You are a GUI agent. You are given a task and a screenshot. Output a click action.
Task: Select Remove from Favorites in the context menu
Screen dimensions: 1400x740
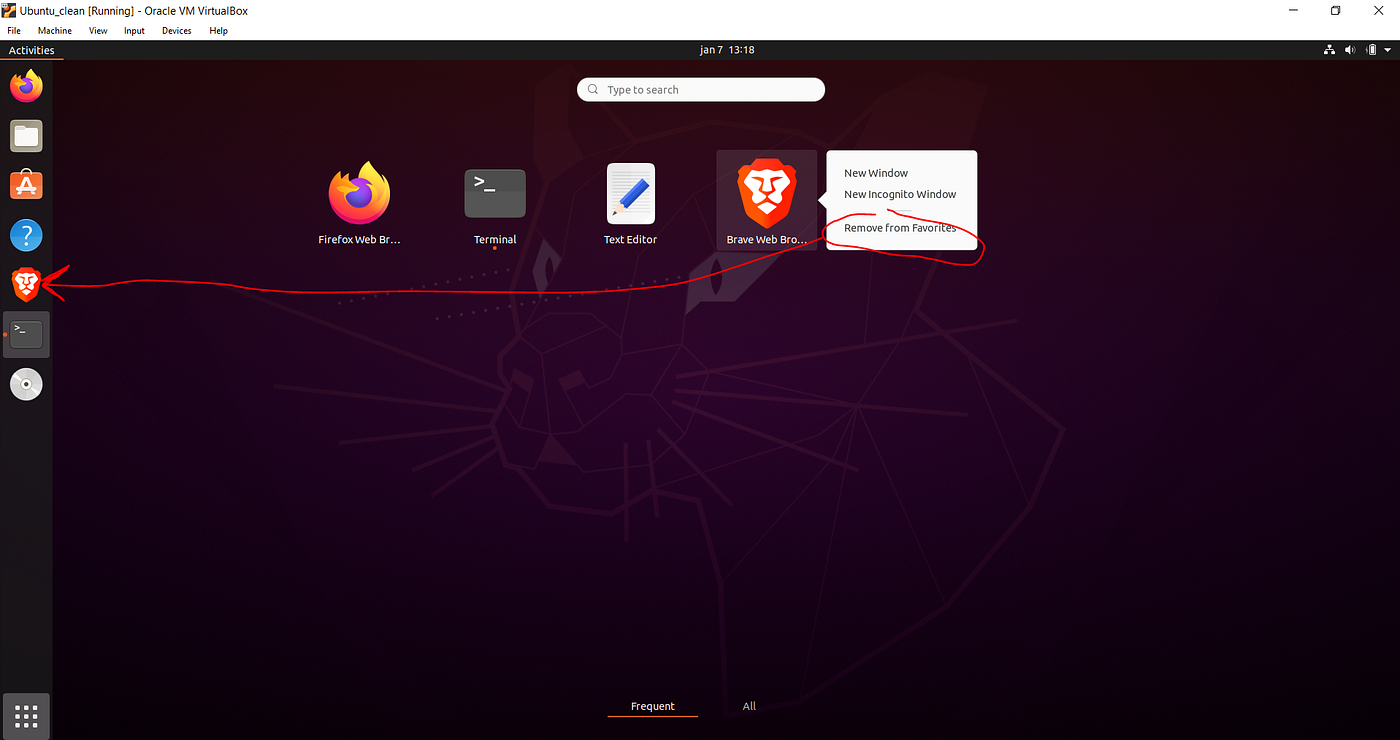(x=901, y=228)
